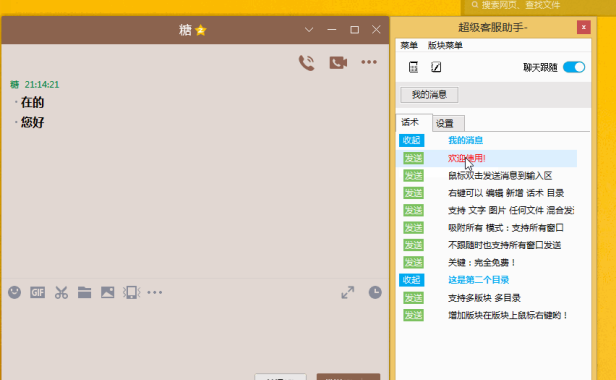Click the edit note icon in assistant
Viewport: 616px width, 380px height.
coord(436,67)
